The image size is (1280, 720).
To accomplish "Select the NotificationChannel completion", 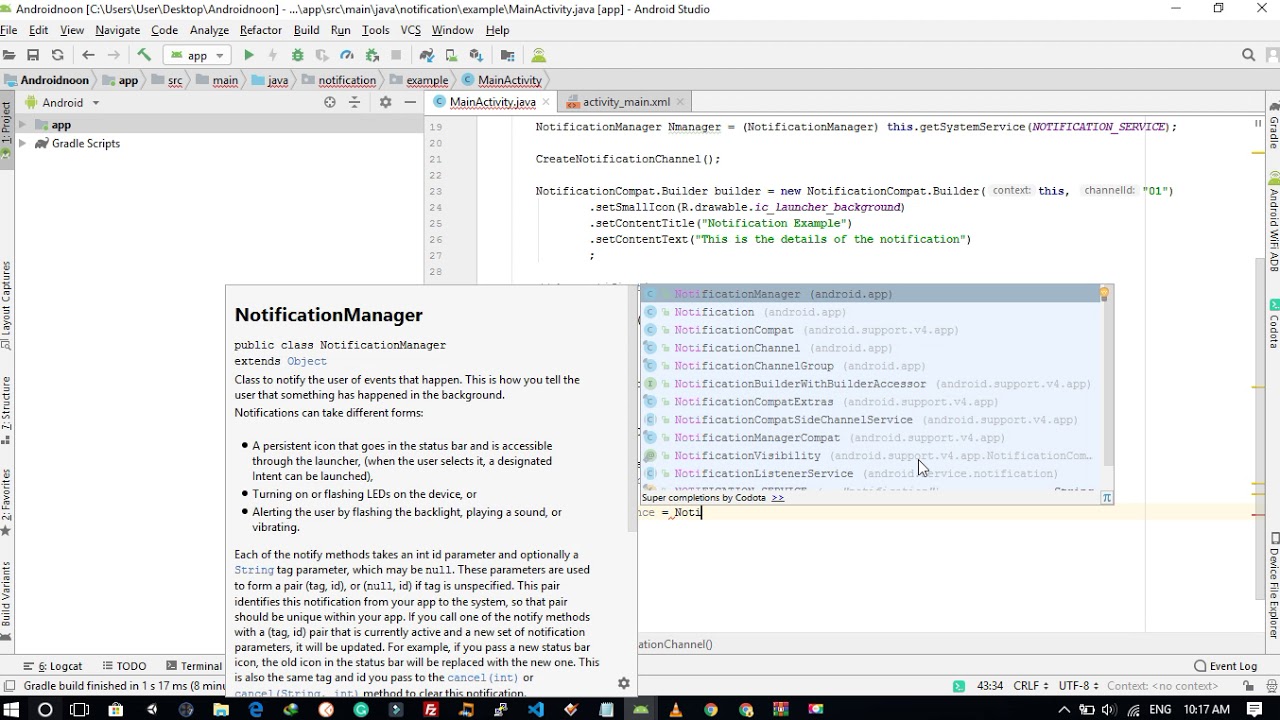I will pyautogui.click(x=870, y=348).
